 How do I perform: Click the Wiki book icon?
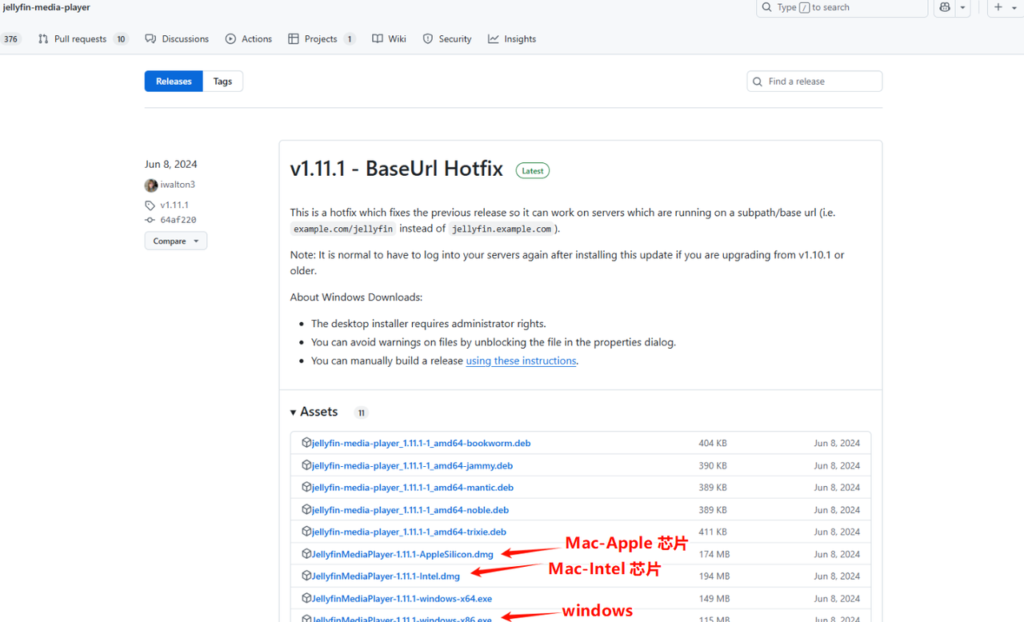pos(377,39)
